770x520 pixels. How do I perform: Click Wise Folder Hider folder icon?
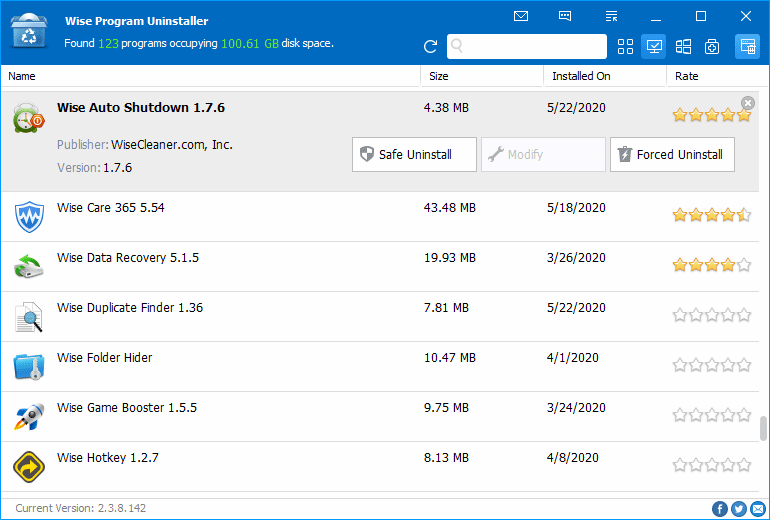(29, 366)
